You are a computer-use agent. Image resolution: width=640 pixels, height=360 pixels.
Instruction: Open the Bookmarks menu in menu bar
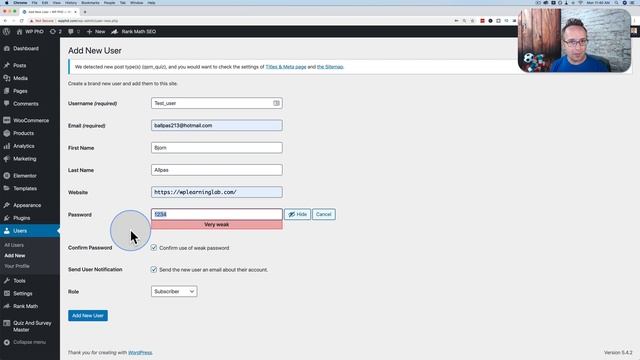(90, 2)
